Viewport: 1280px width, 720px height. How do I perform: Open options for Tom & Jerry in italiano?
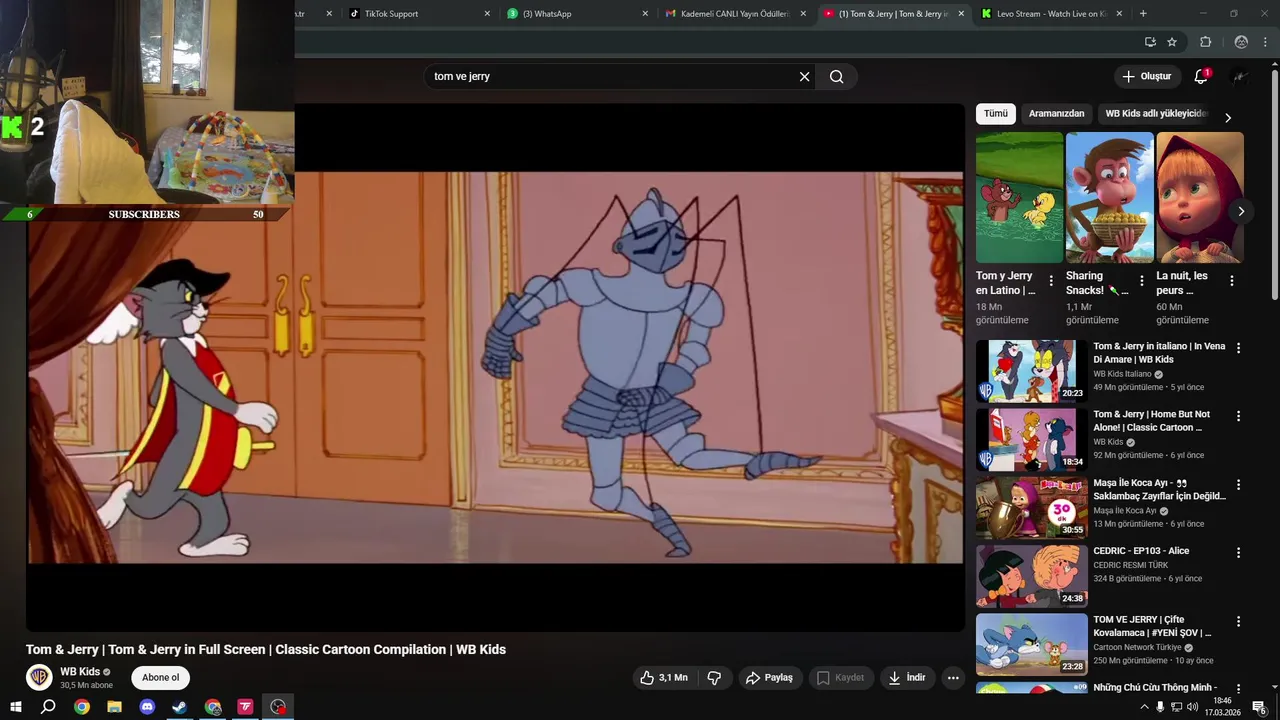pyautogui.click(x=1238, y=348)
